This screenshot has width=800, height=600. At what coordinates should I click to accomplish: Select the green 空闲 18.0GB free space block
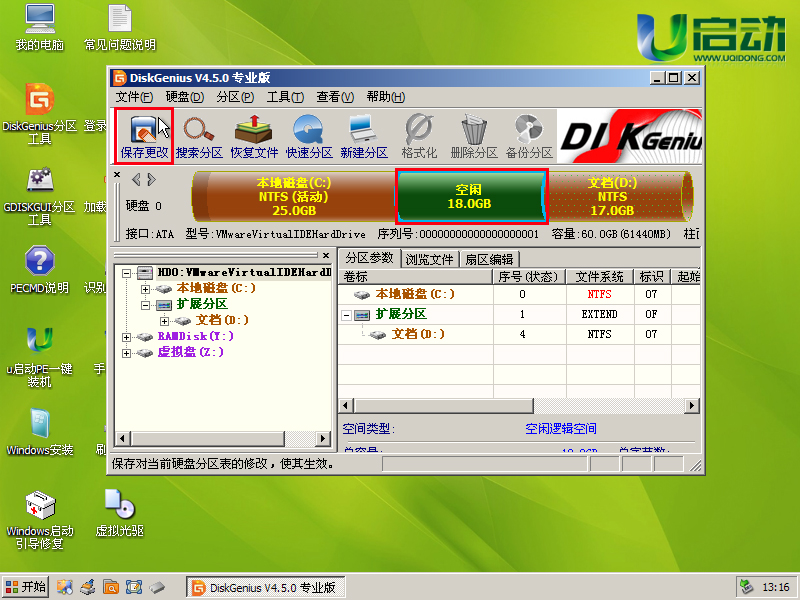[472, 196]
